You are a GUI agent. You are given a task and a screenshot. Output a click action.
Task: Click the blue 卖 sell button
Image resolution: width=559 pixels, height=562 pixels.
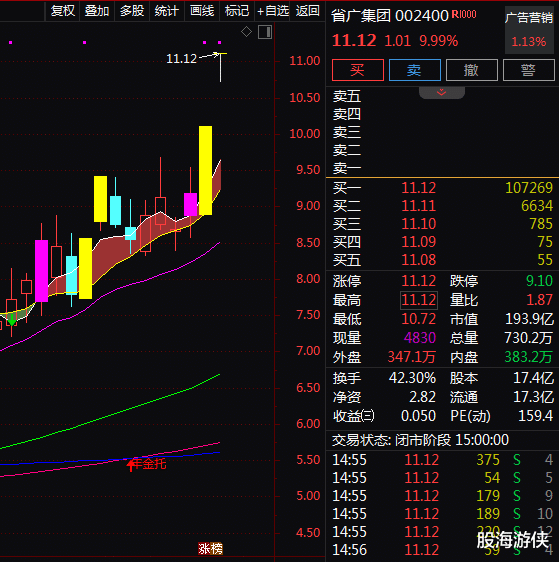click(x=415, y=70)
